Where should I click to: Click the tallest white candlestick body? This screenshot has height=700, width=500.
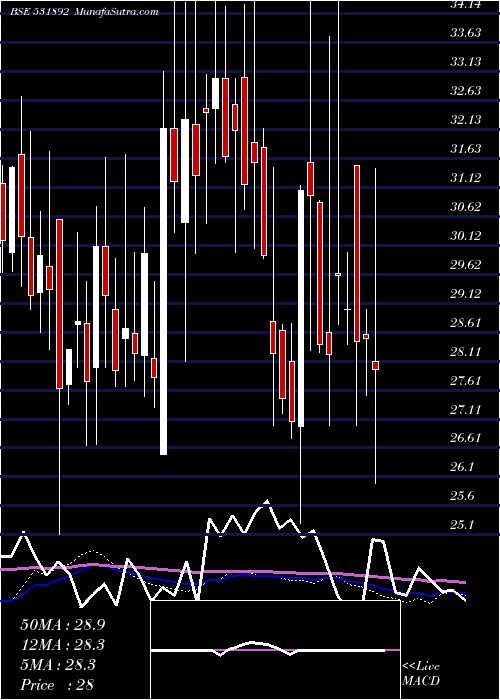[163, 291]
